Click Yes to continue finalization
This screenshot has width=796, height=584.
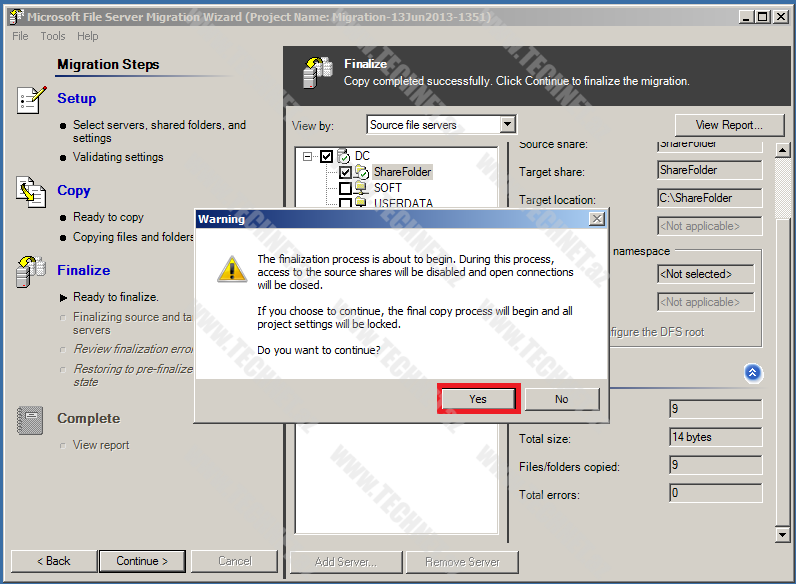[478, 399]
